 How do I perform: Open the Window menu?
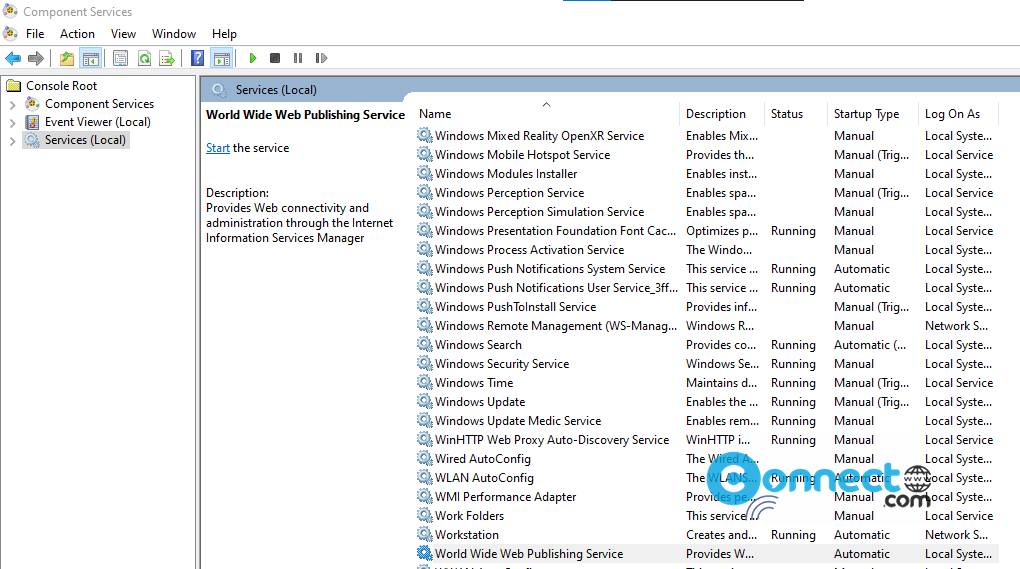click(x=174, y=34)
